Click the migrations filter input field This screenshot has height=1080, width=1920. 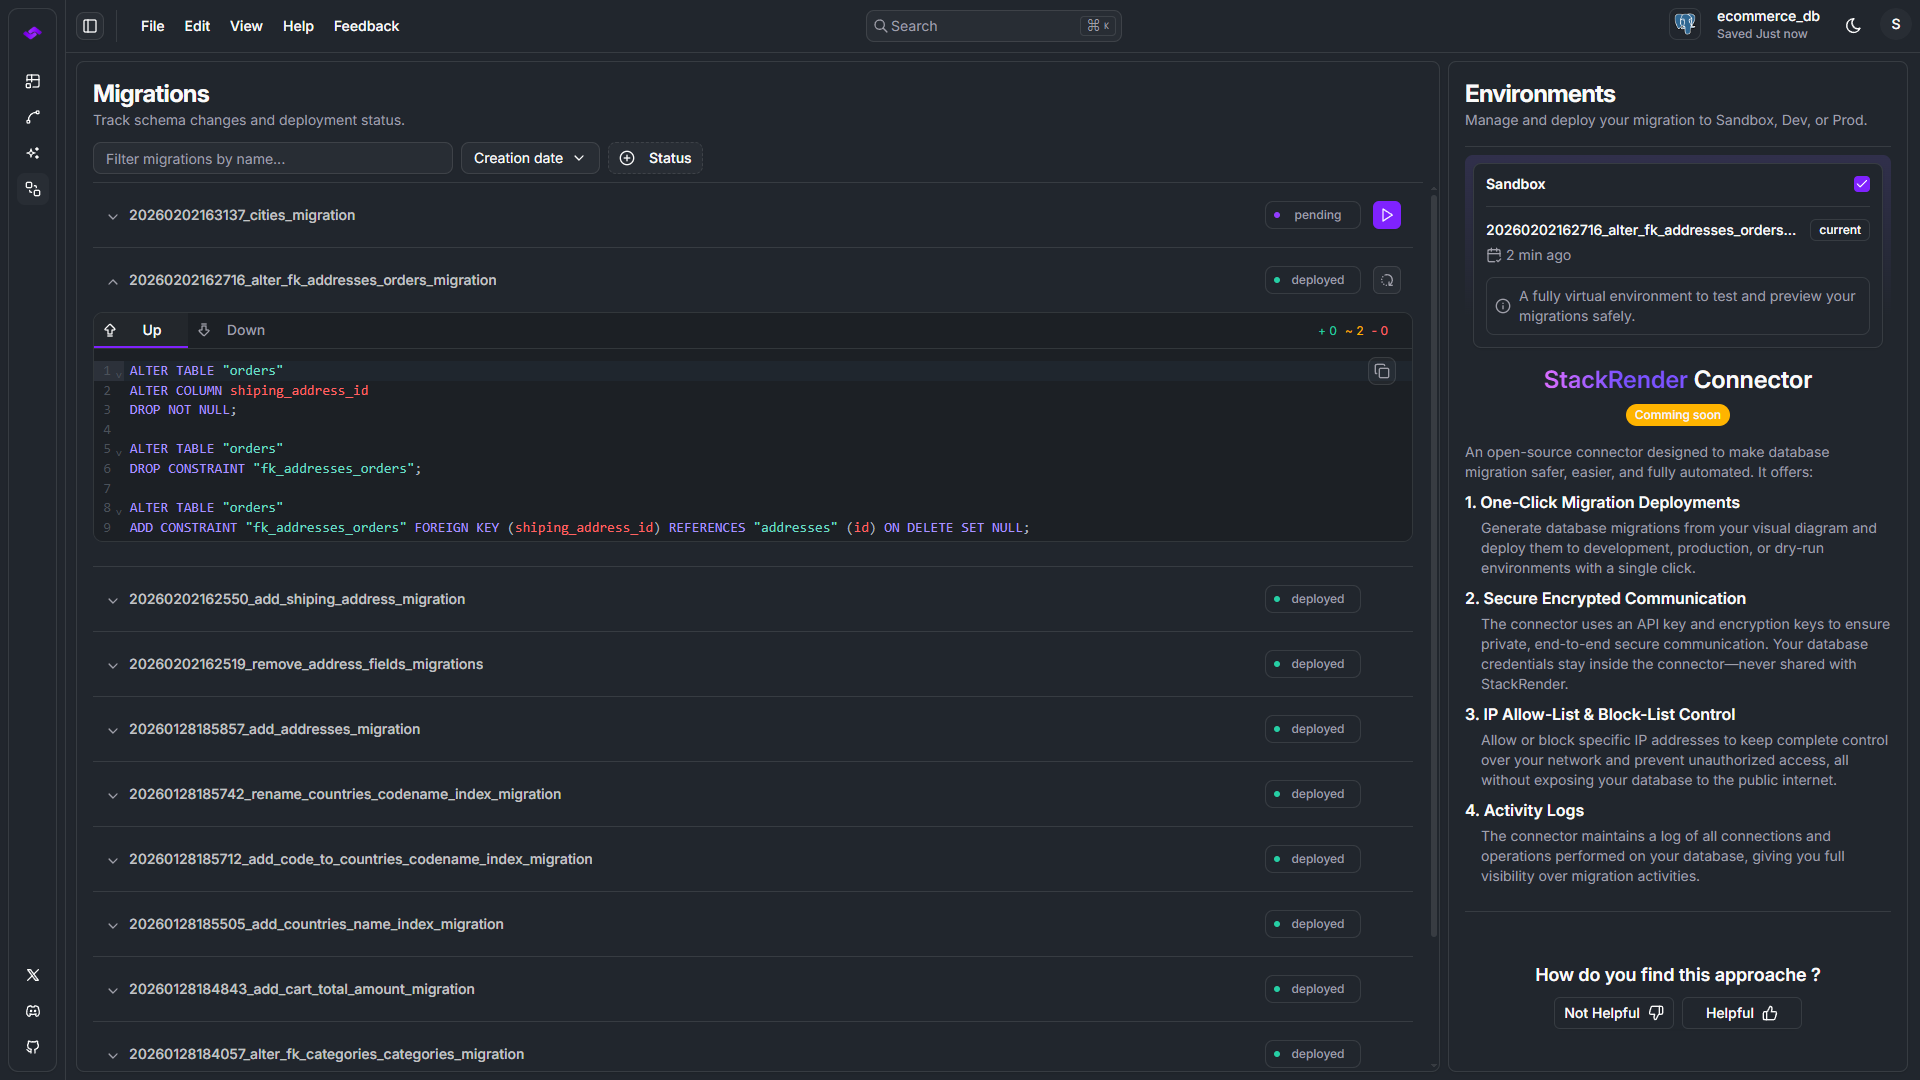272,158
